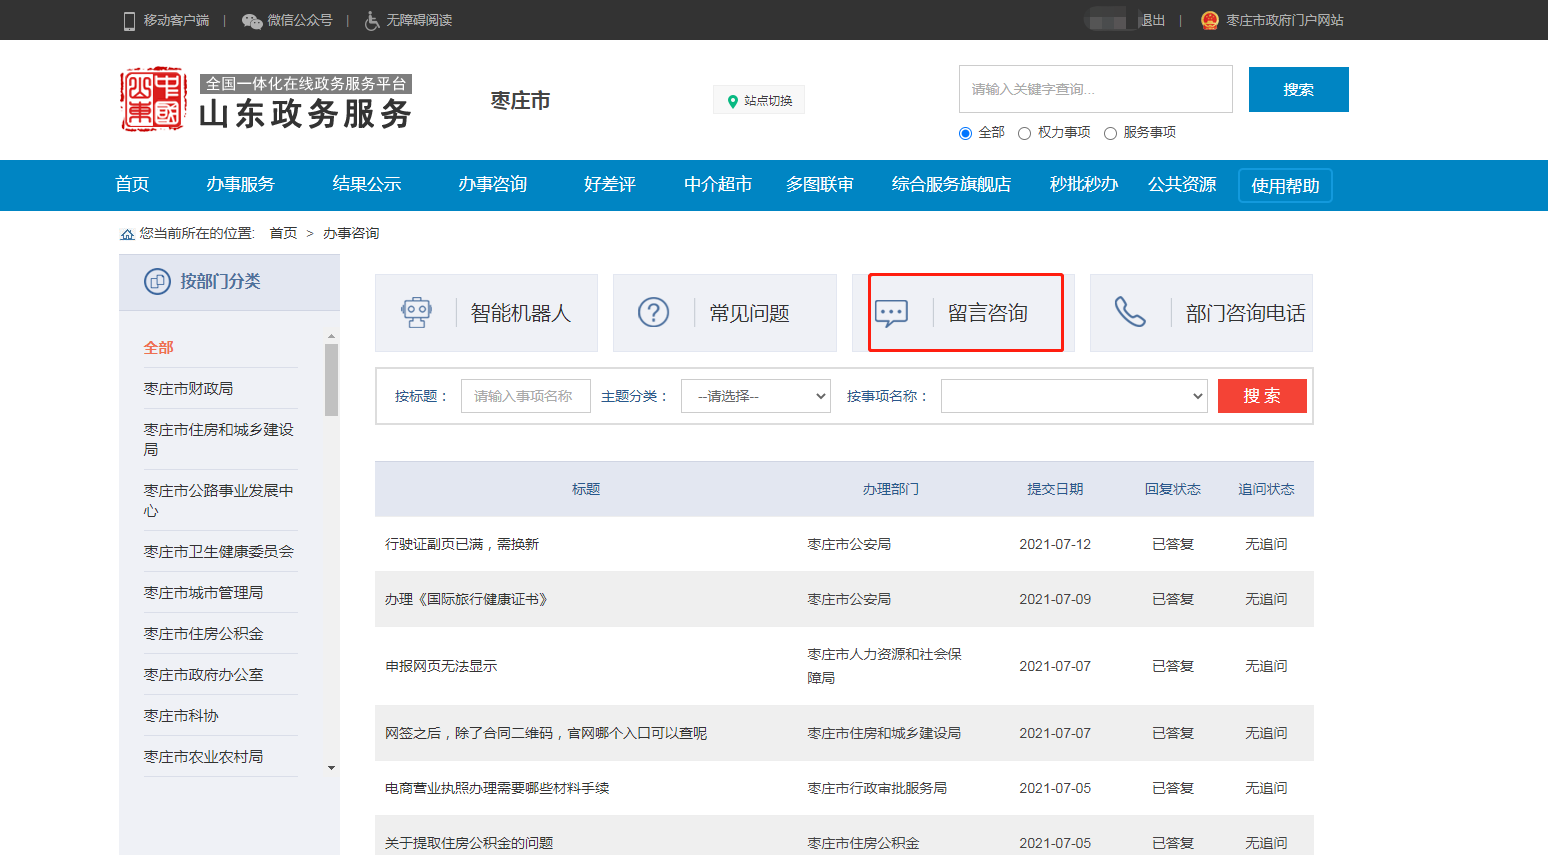Click the mobile client phone icon
The image size is (1548, 855).
[129, 21]
